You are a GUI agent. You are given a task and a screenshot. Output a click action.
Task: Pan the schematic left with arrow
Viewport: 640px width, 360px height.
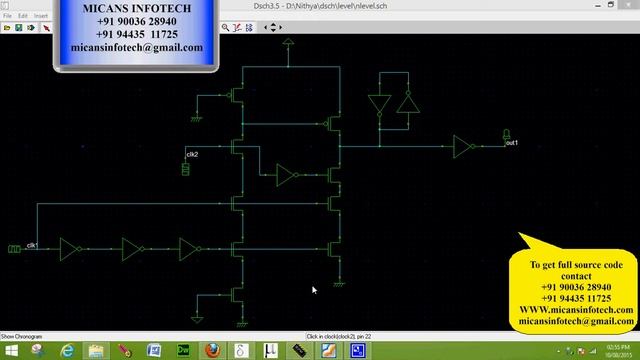(x=266, y=27)
